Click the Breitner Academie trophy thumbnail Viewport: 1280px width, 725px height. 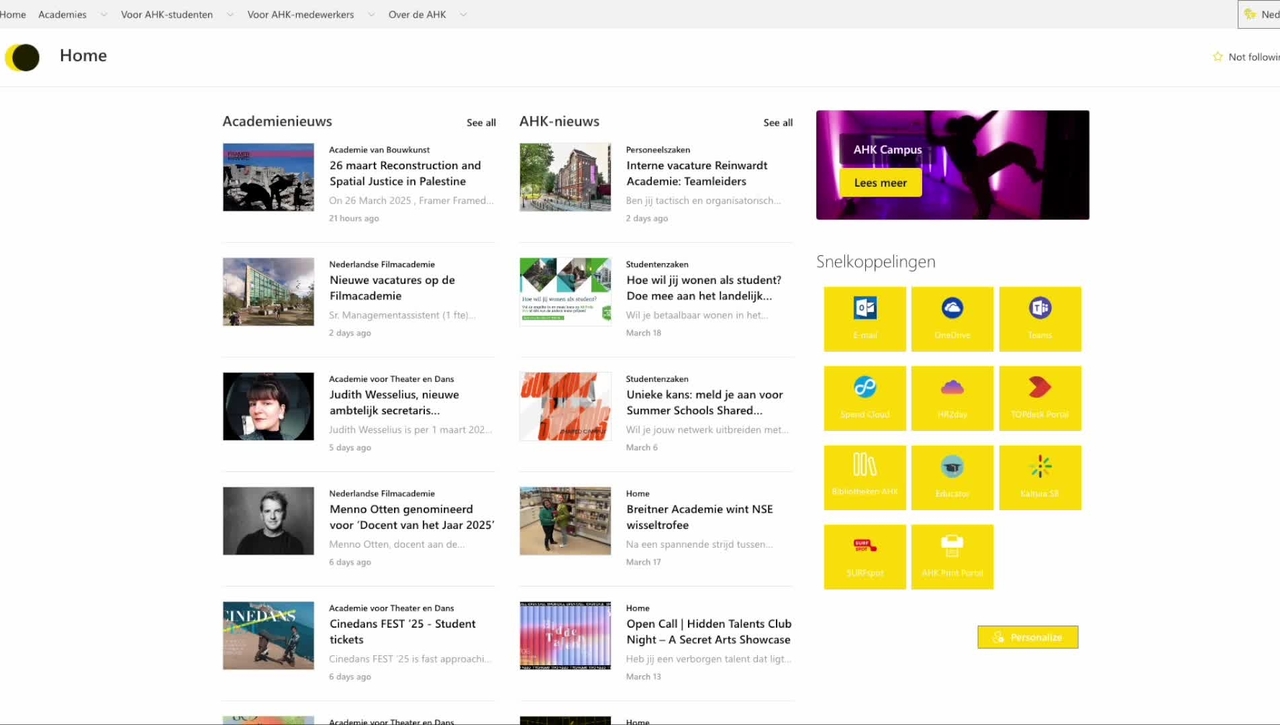coord(565,521)
